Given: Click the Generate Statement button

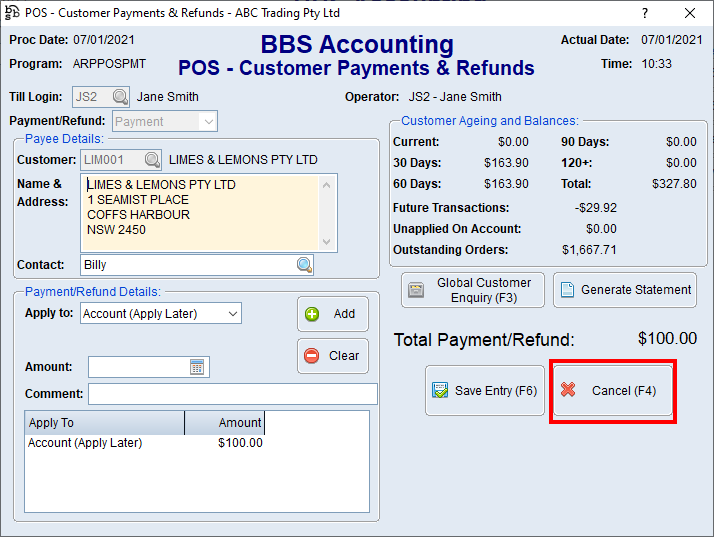Looking at the screenshot, I should click(x=624, y=290).
